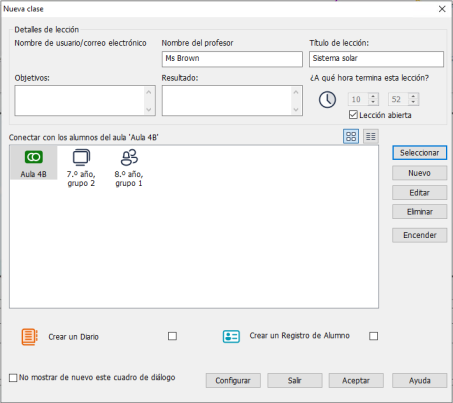Check No mostrar de nuevo este cuadro

13,378
